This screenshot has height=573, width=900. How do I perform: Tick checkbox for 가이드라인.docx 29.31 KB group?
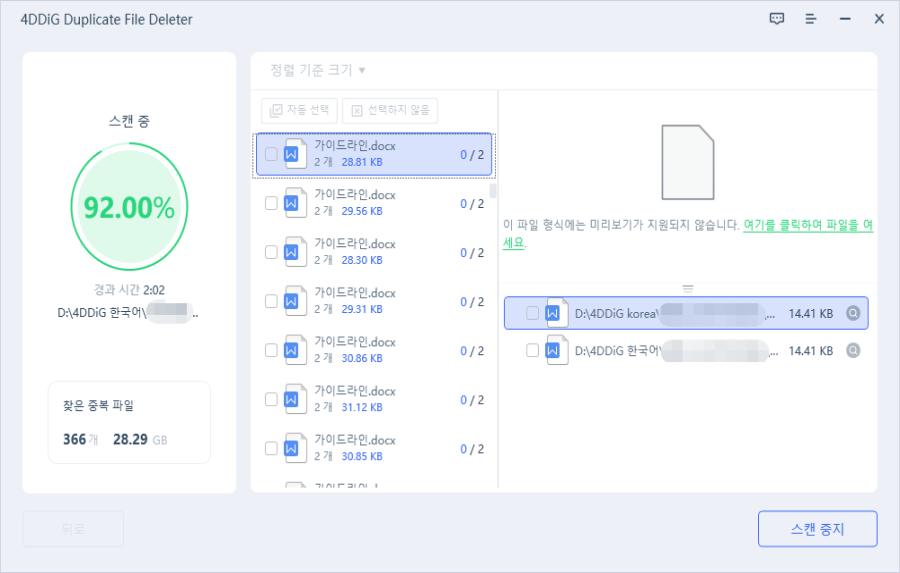pos(271,301)
